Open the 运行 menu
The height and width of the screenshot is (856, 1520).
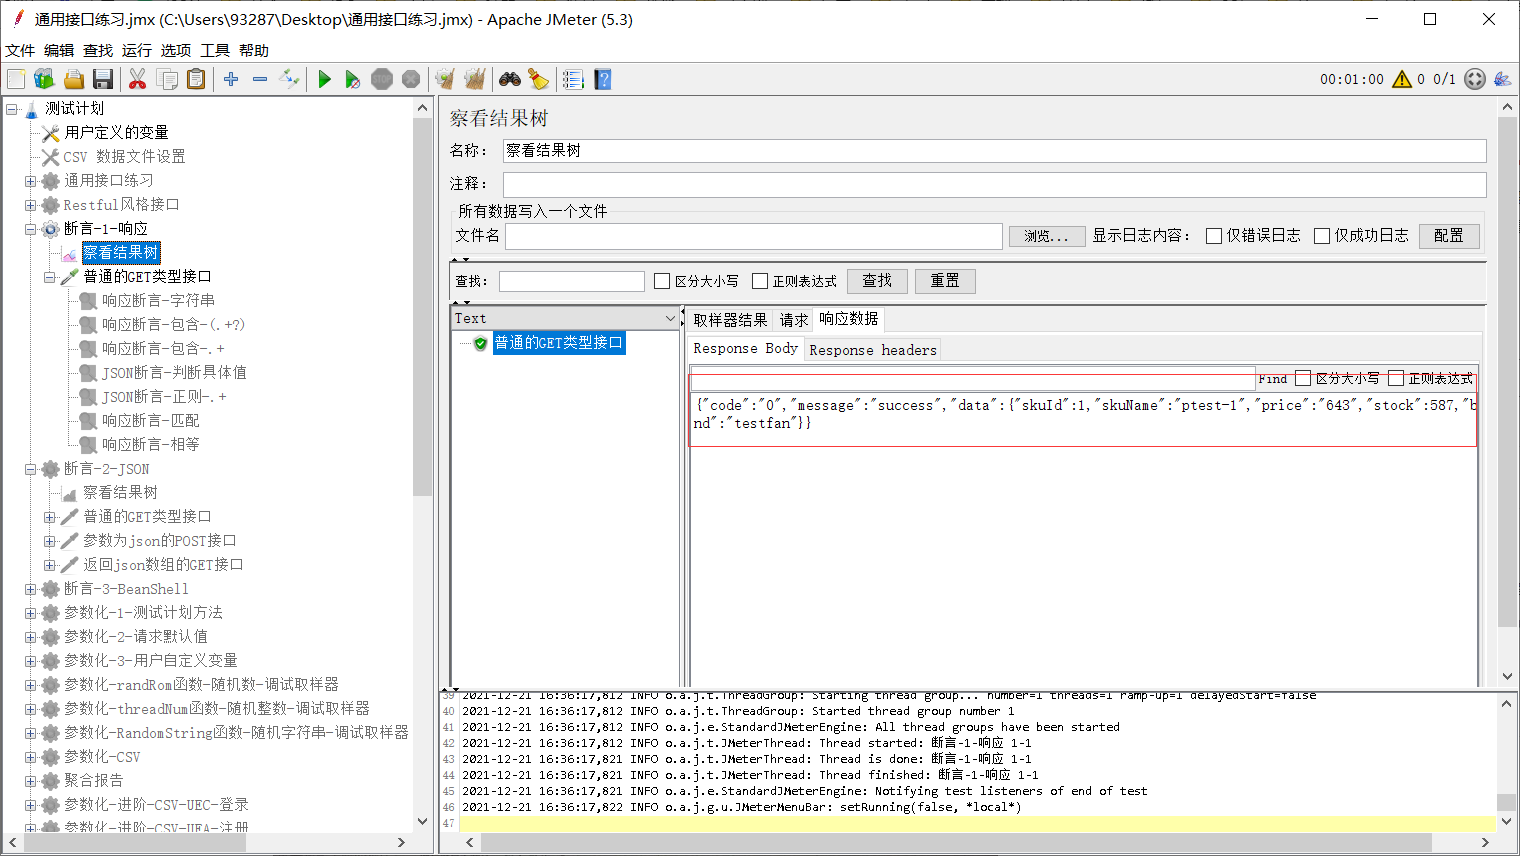(x=137, y=50)
